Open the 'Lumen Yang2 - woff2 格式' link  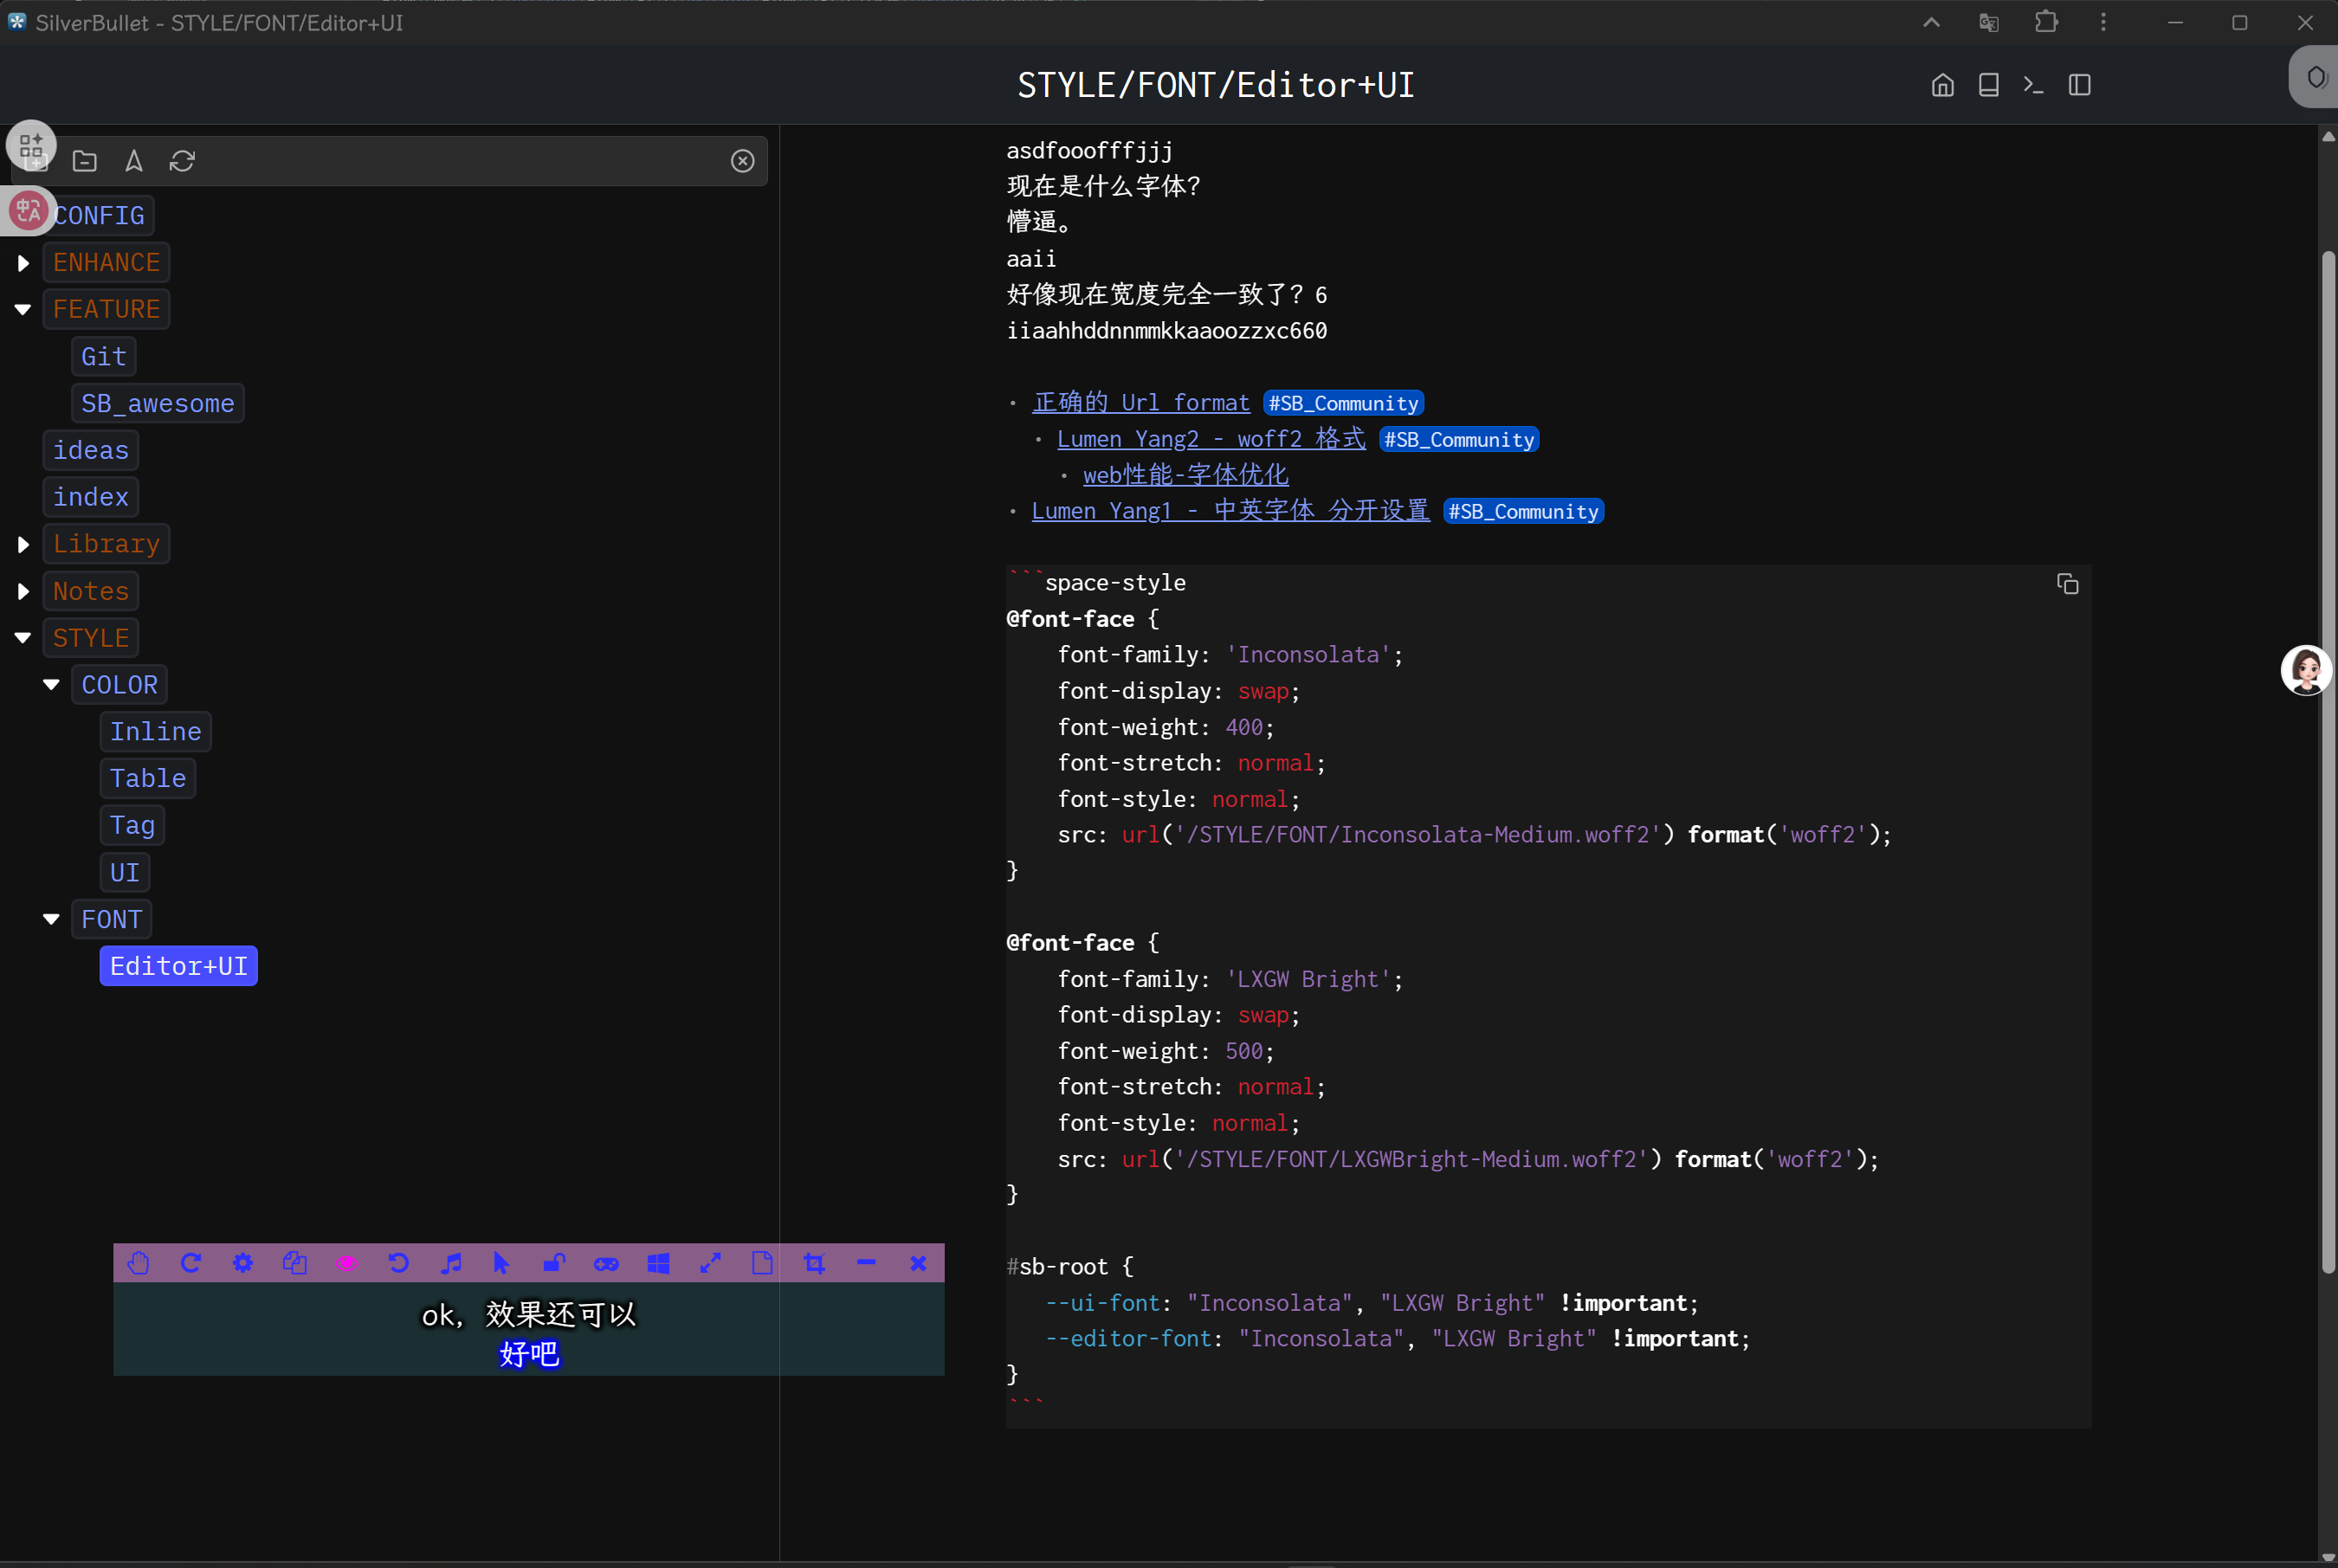[x=1211, y=439]
